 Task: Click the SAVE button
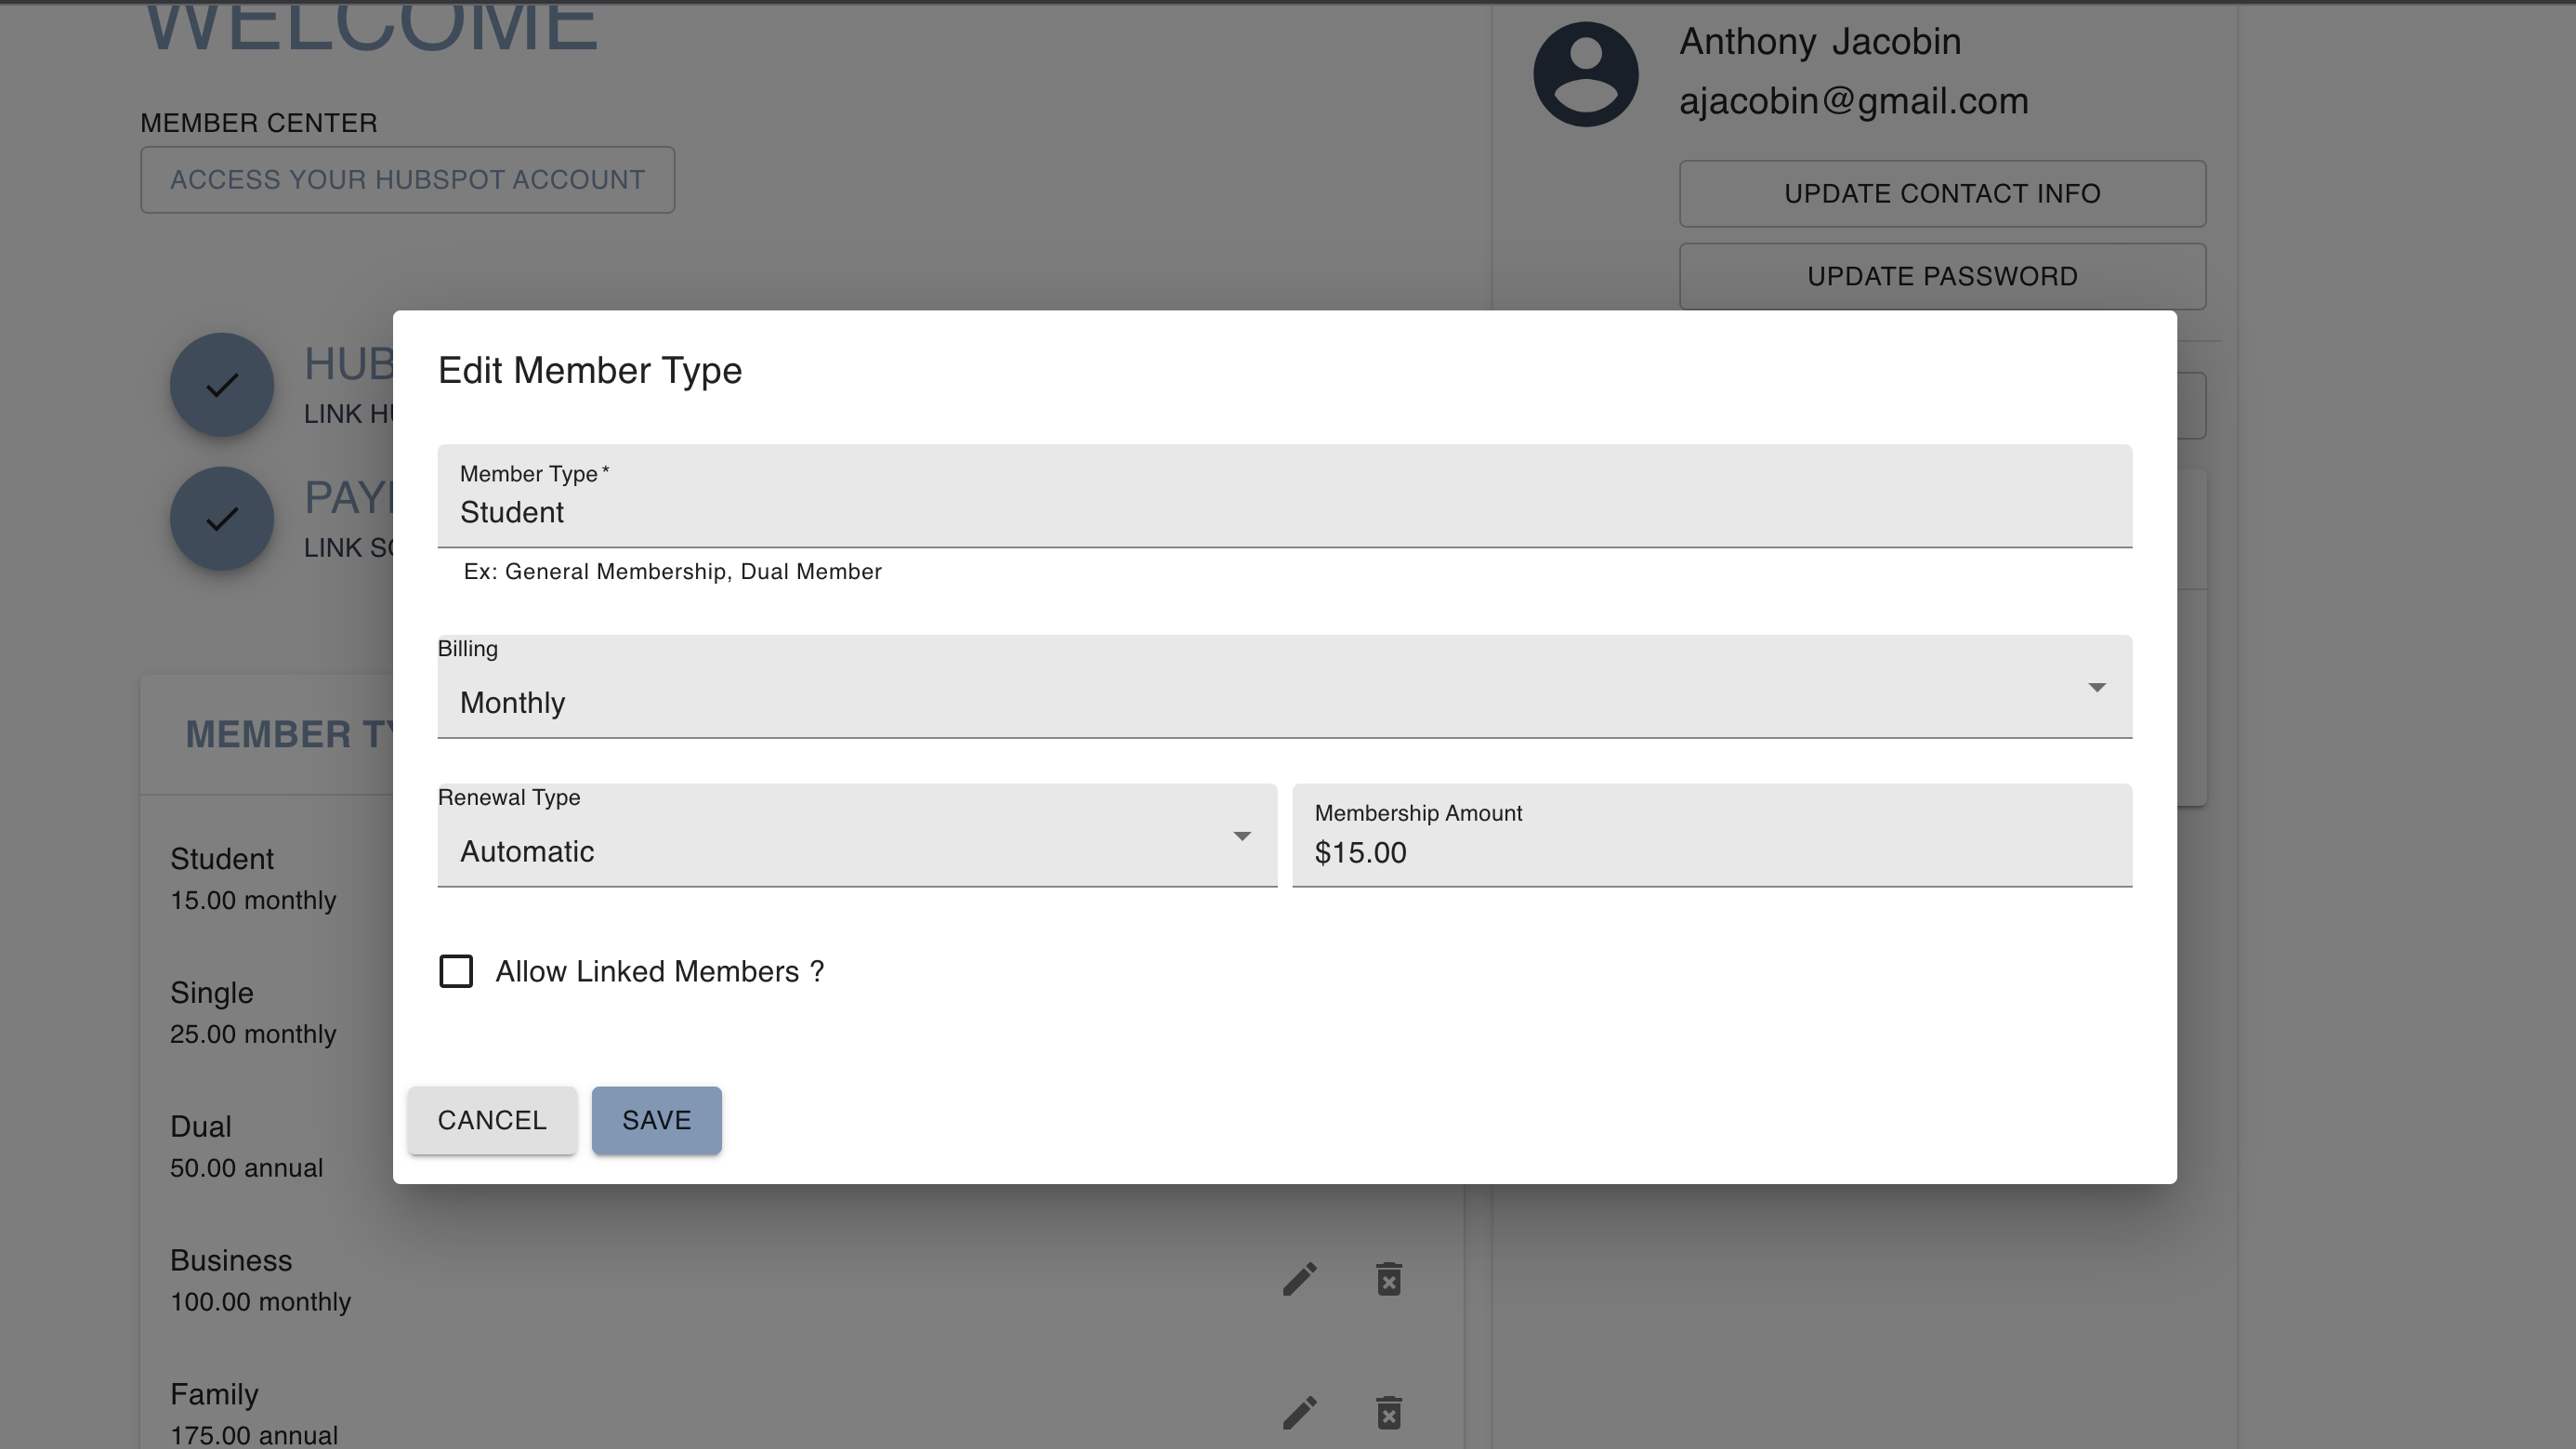coord(656,1120)
